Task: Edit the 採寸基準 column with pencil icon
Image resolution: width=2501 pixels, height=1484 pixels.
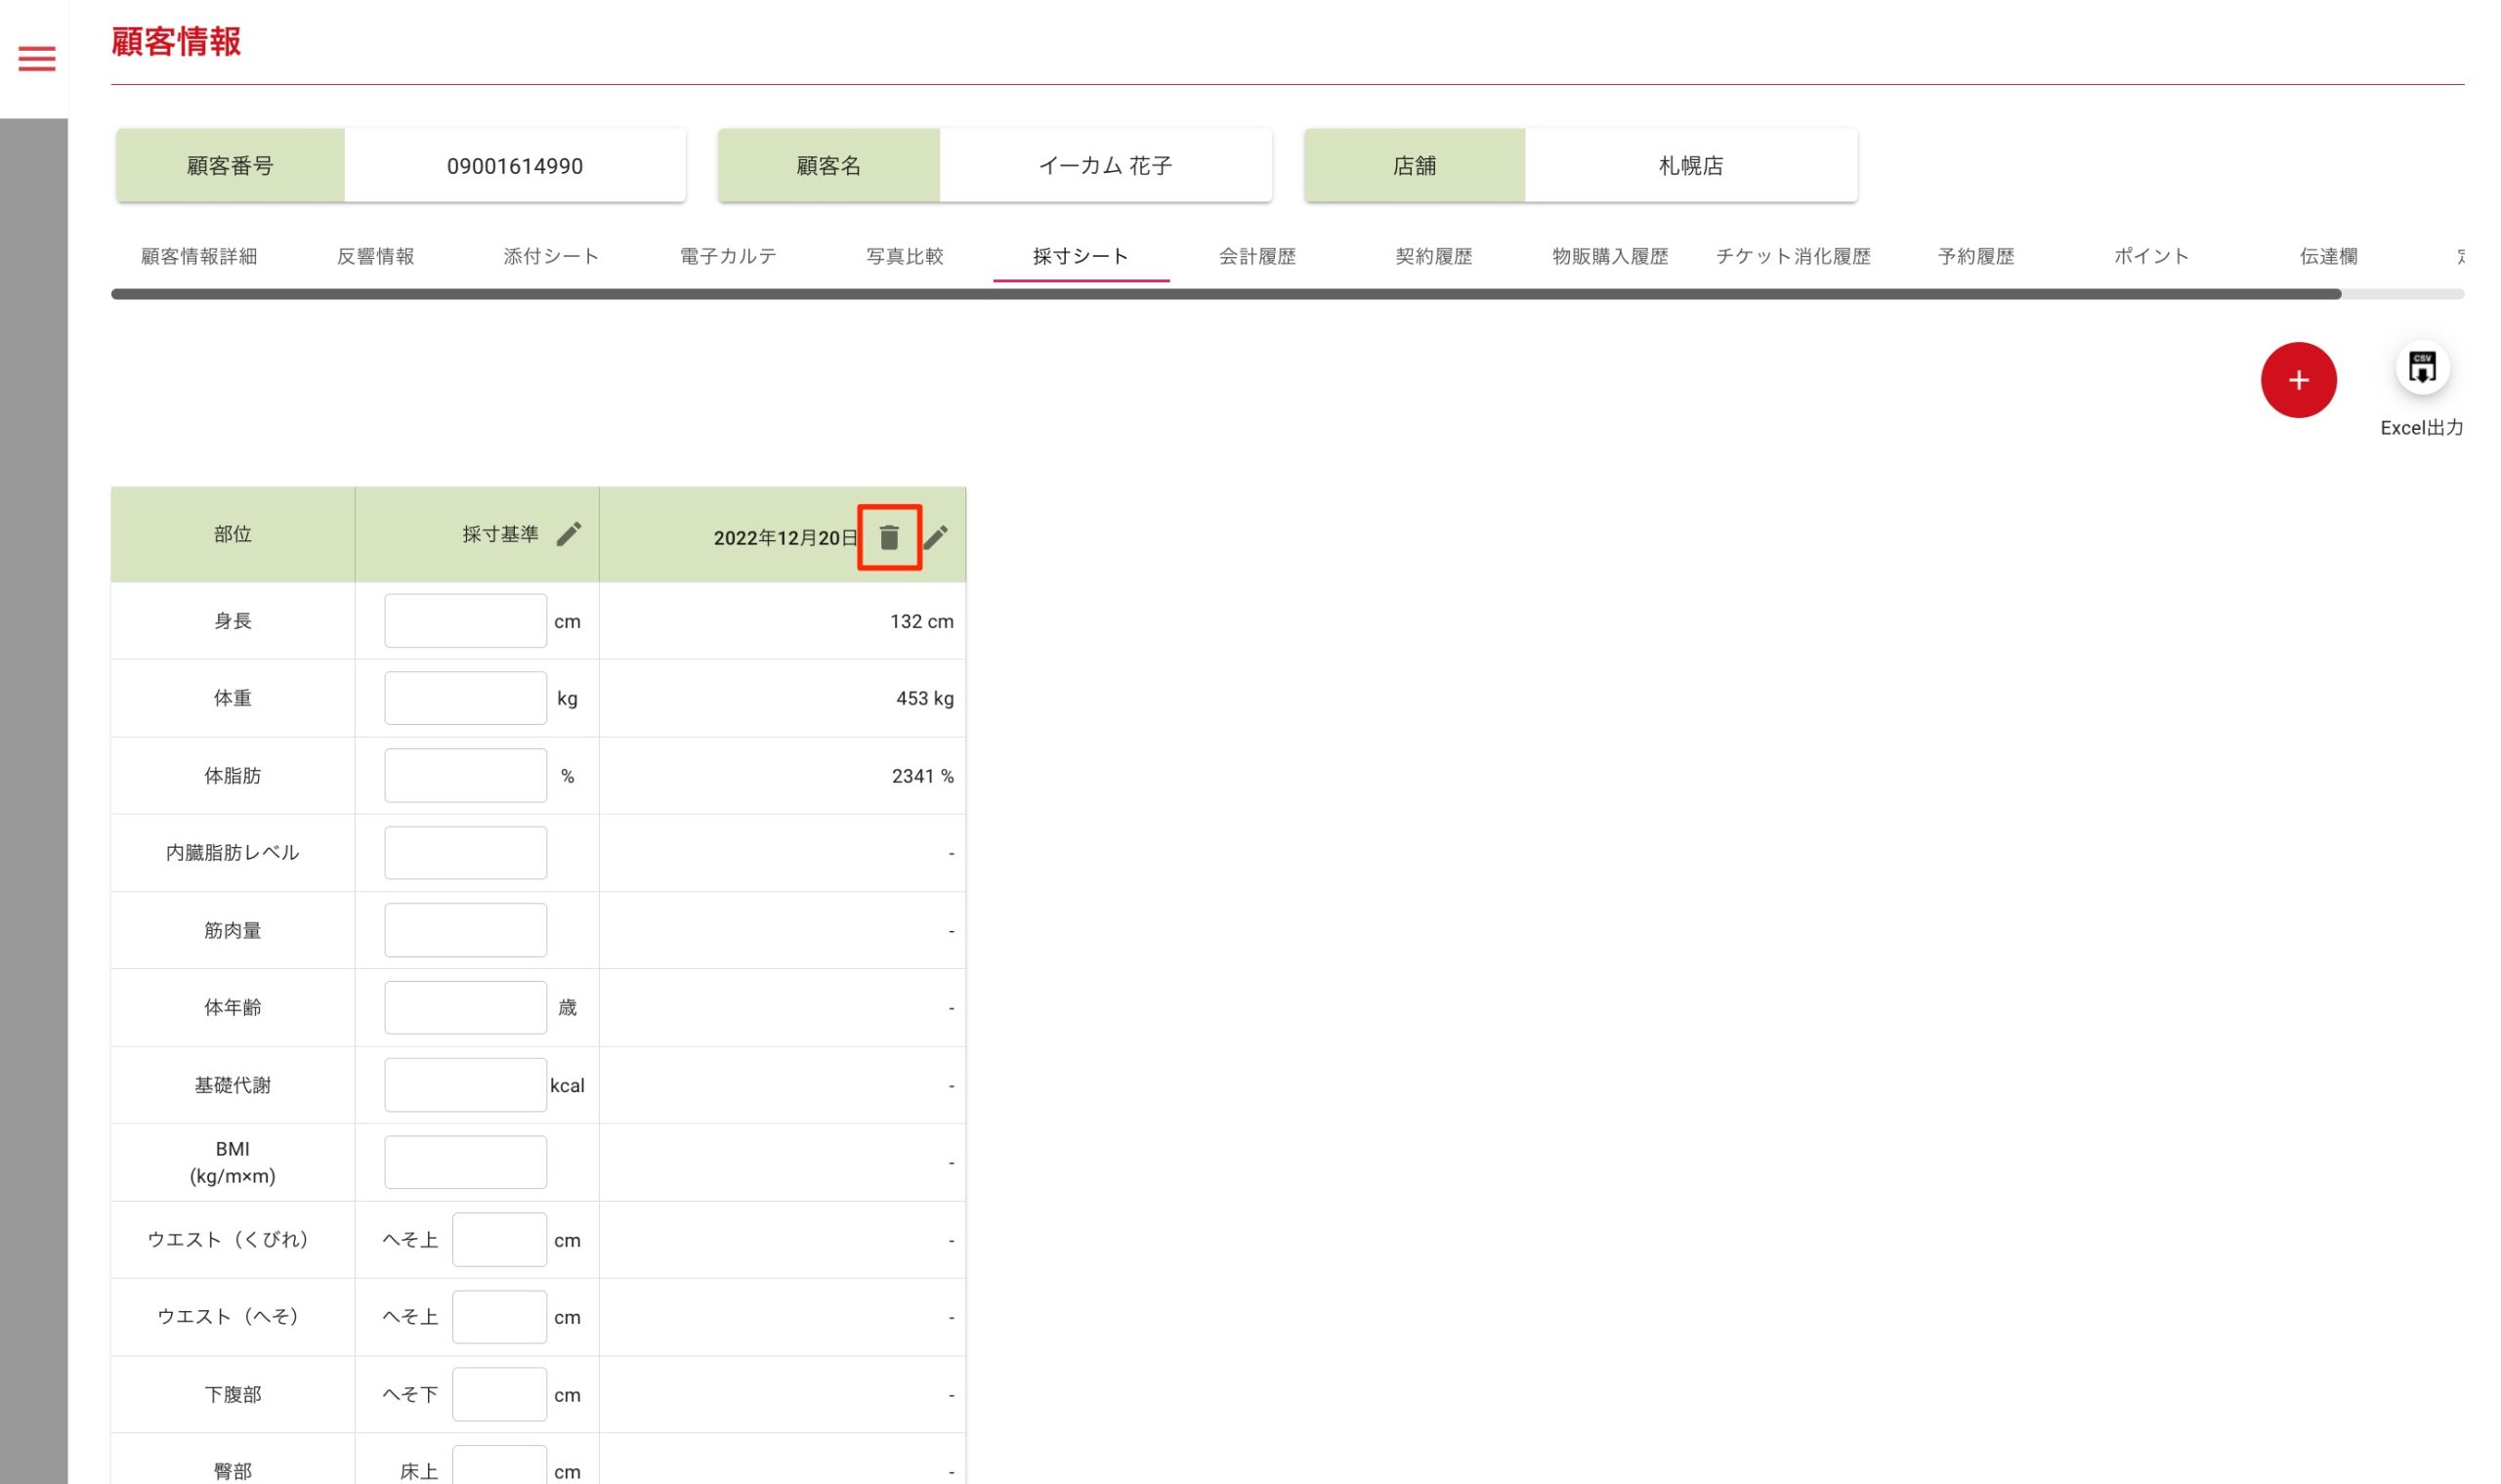Action: (569, 534)
